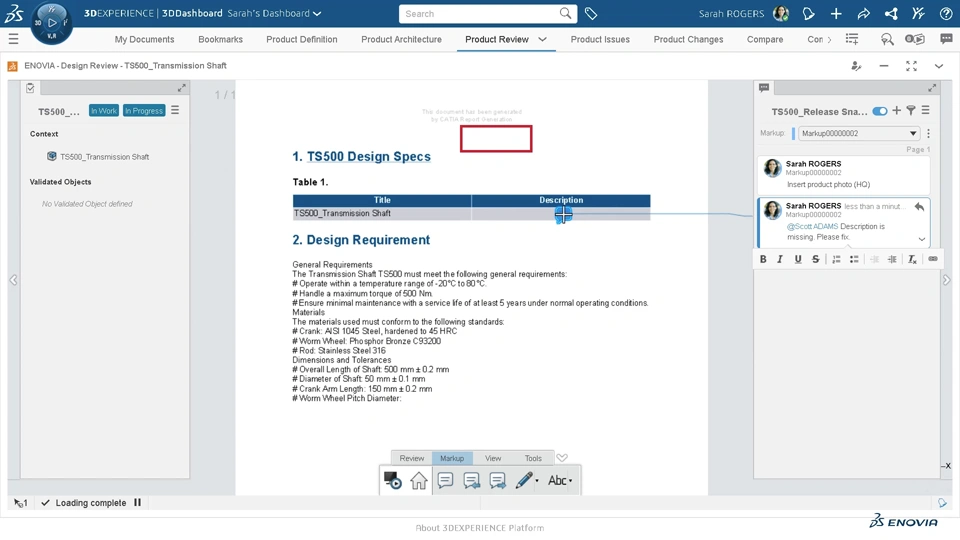960x540 pixels.
Task: Insert bulleted list in comment
Action: tap(854, 259)
